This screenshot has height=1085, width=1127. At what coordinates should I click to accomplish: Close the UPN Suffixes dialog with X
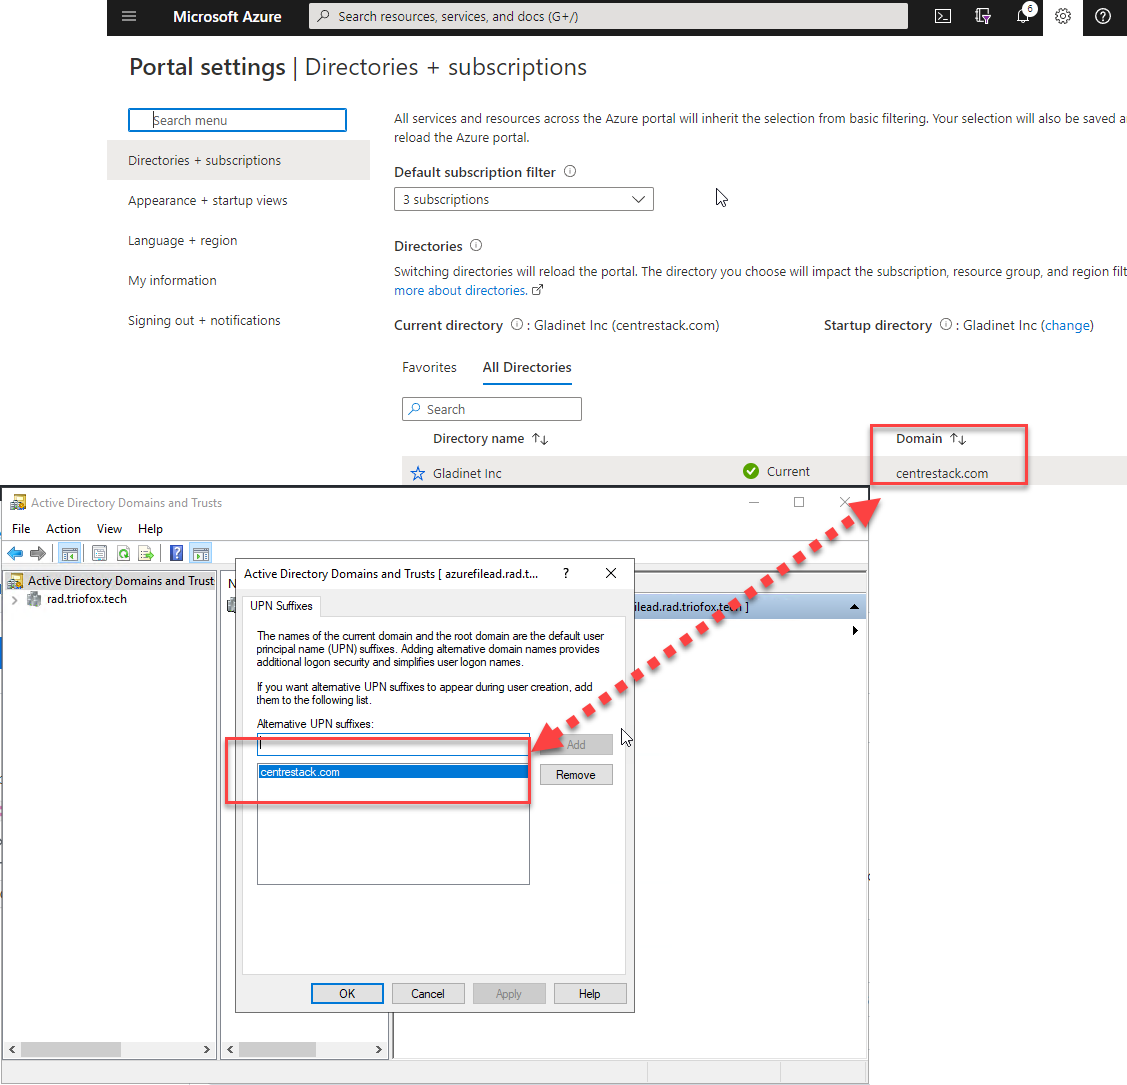(x=611, y=573)
